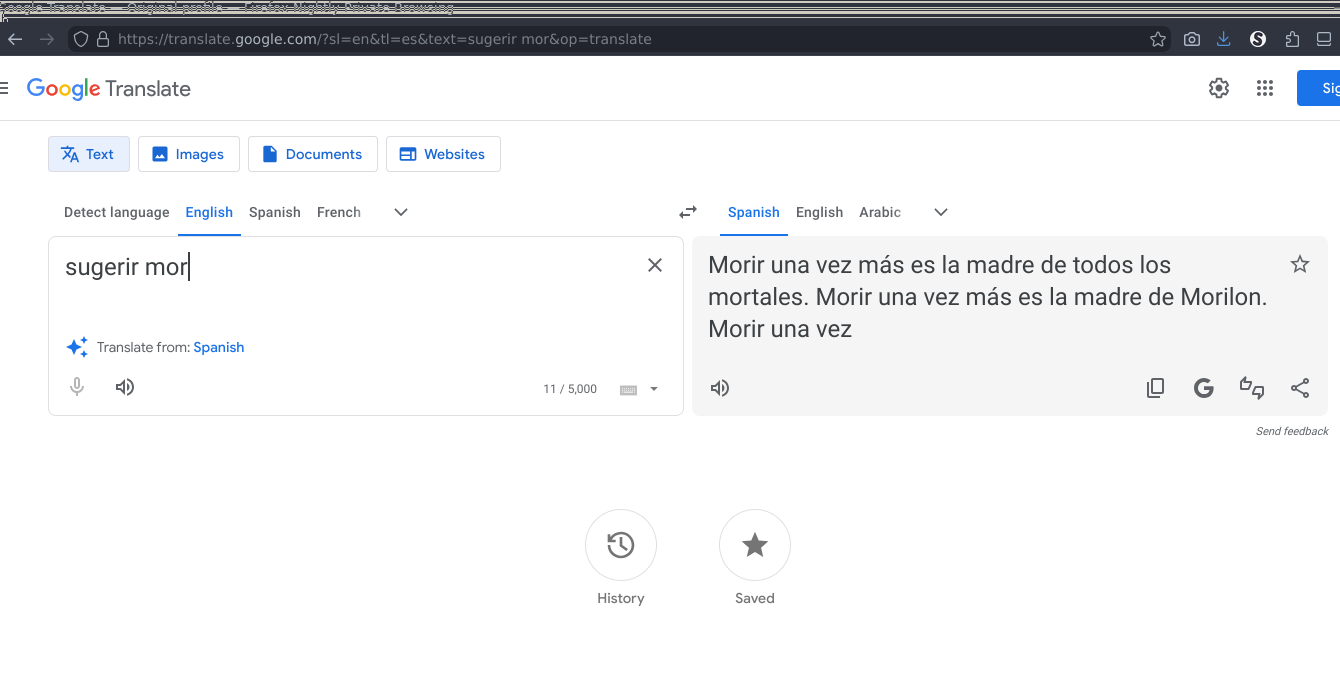Start voice input with microphone
The image size is (1340, 687).
click(77, 387)
